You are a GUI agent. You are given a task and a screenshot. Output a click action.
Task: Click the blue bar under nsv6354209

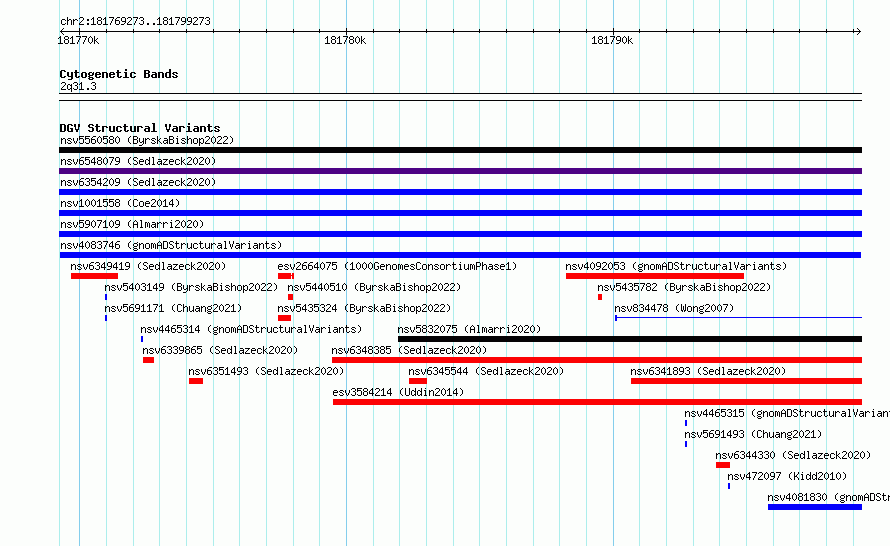pos(460,192)
